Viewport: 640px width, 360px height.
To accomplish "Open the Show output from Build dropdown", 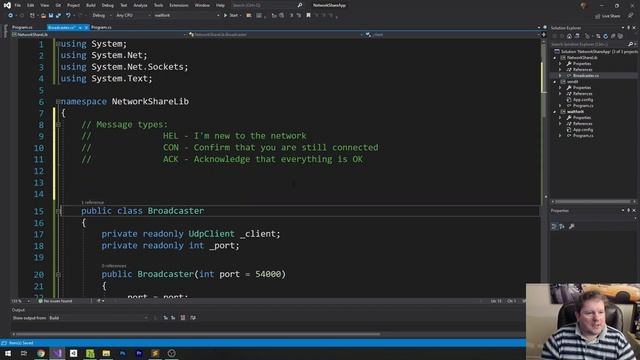I will [x=98, y=318].
